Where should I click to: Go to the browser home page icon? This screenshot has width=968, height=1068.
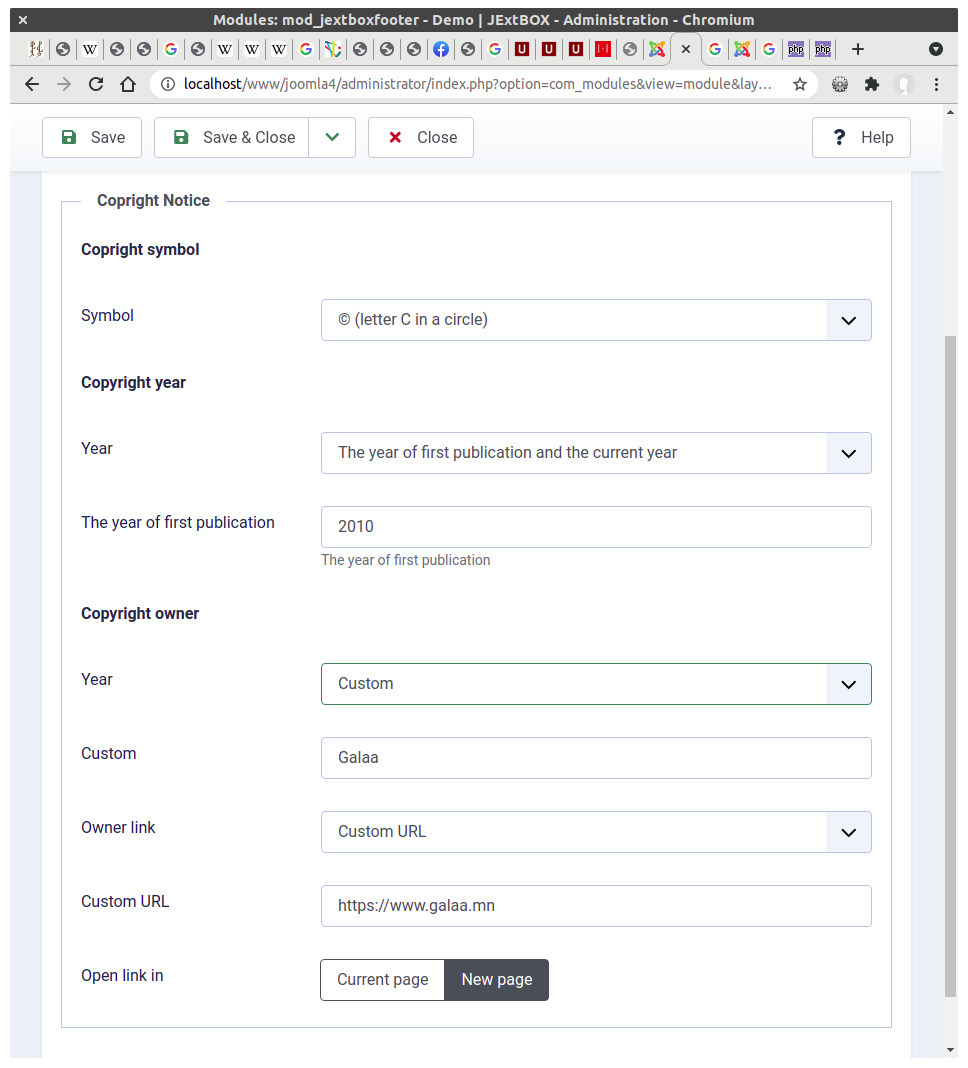point(127,84)
